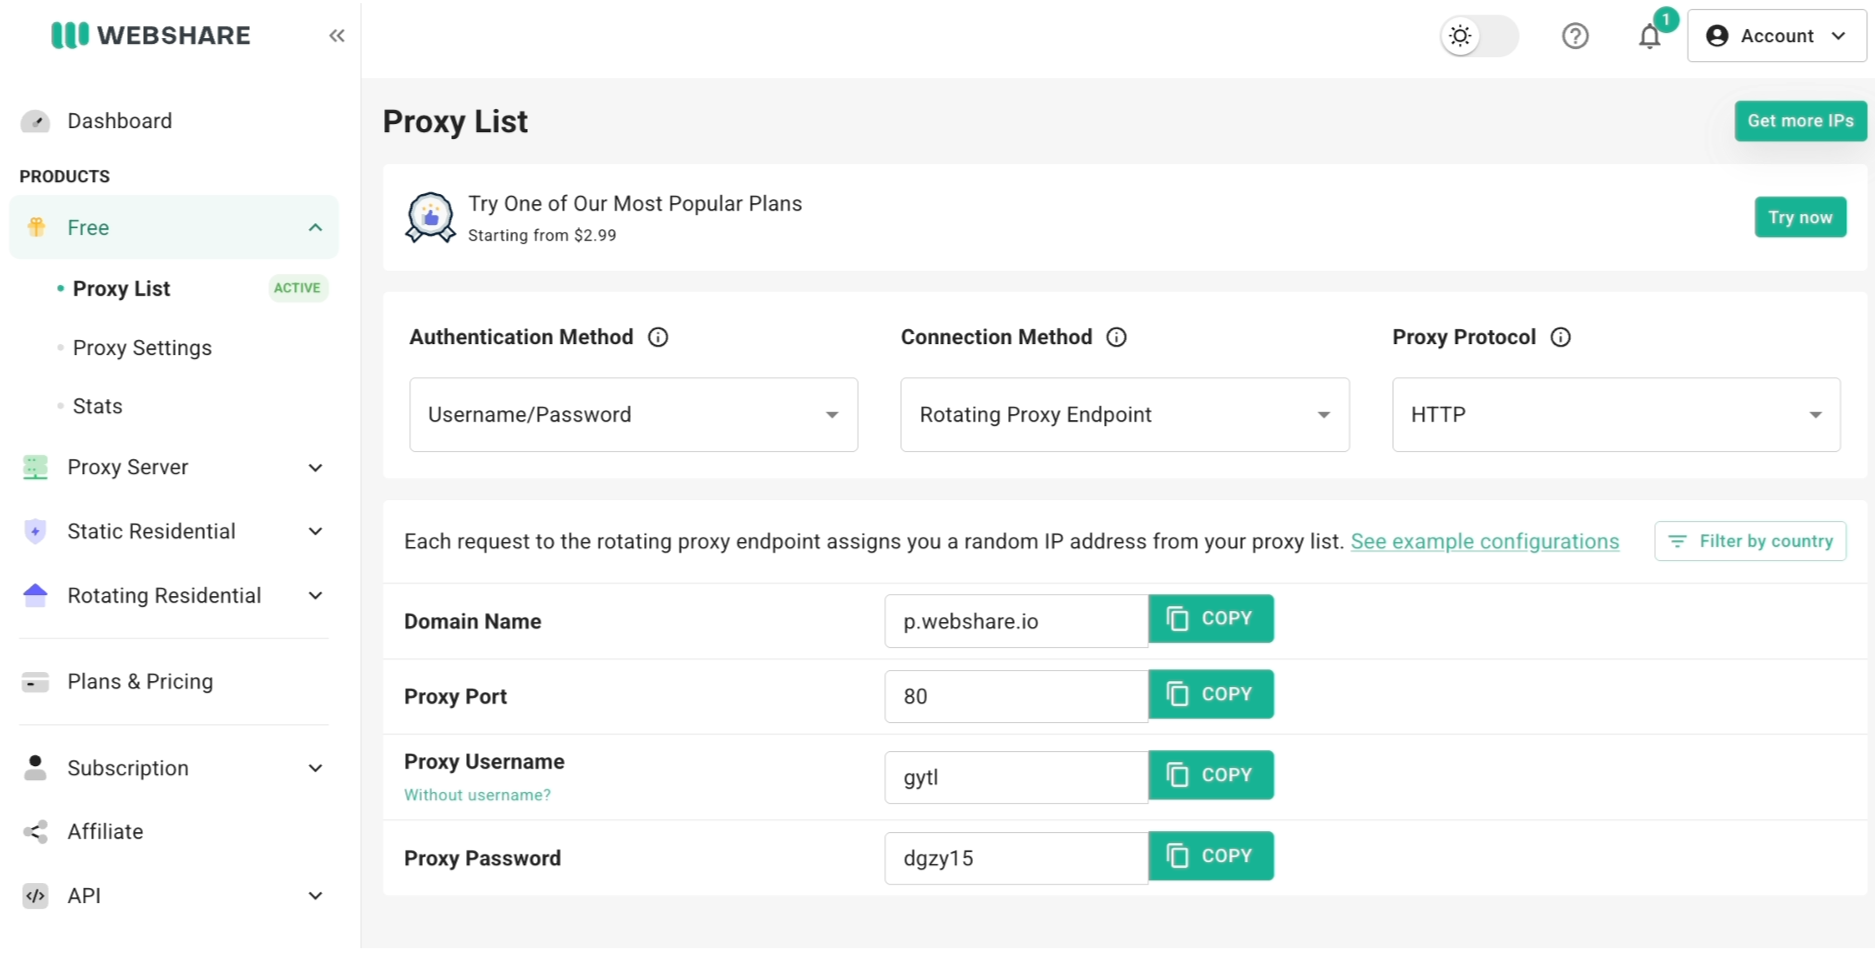Click the ACTIVE status badge
1875x965 pixels.
[x=298, y=288]
